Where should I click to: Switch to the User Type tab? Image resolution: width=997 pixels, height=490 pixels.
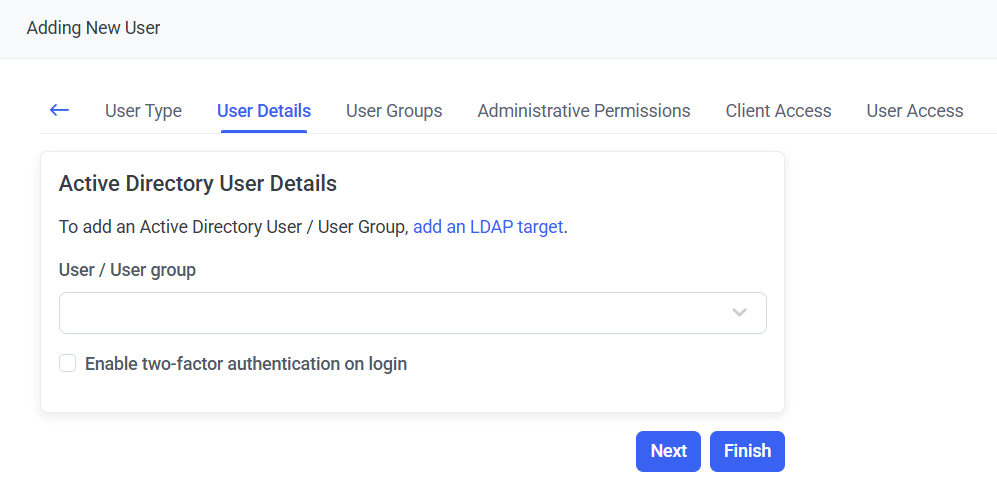pyautogui.click(x=143, y=111)
